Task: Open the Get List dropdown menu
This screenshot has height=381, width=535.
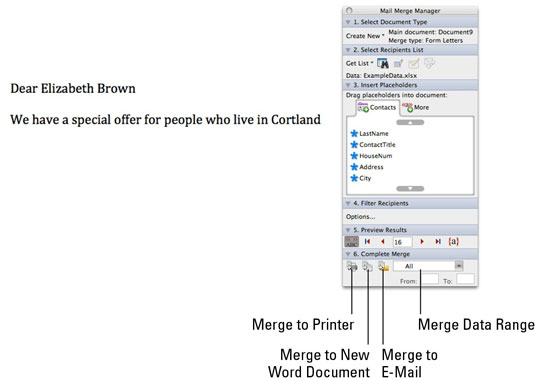Action: coord(359,63)
